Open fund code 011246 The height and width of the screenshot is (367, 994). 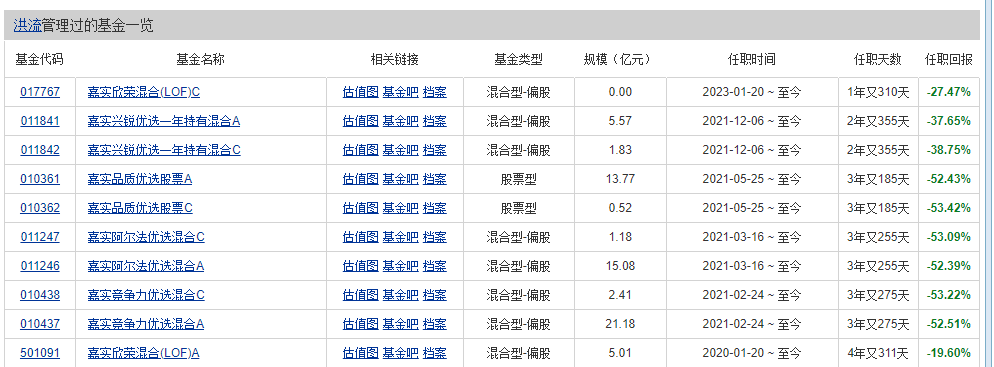[40, 266]
